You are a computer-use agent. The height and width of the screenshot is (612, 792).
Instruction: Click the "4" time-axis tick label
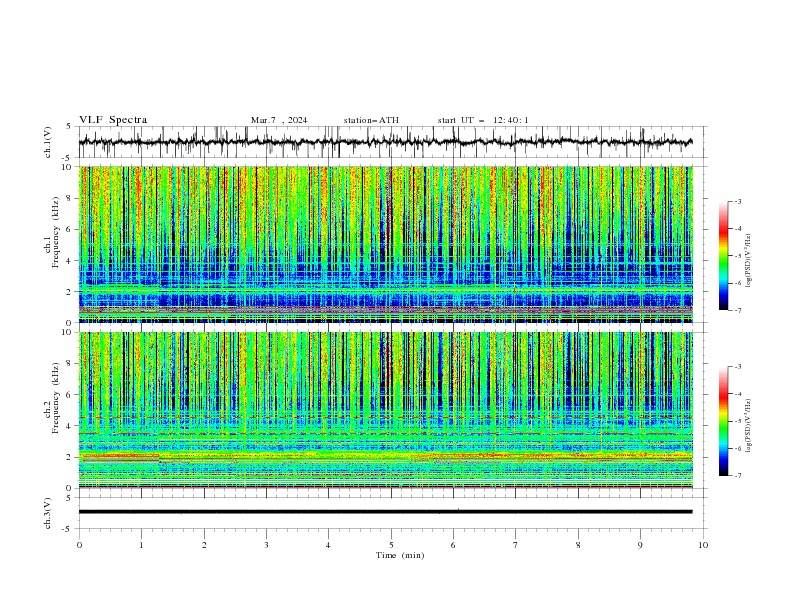pos(328,545)
